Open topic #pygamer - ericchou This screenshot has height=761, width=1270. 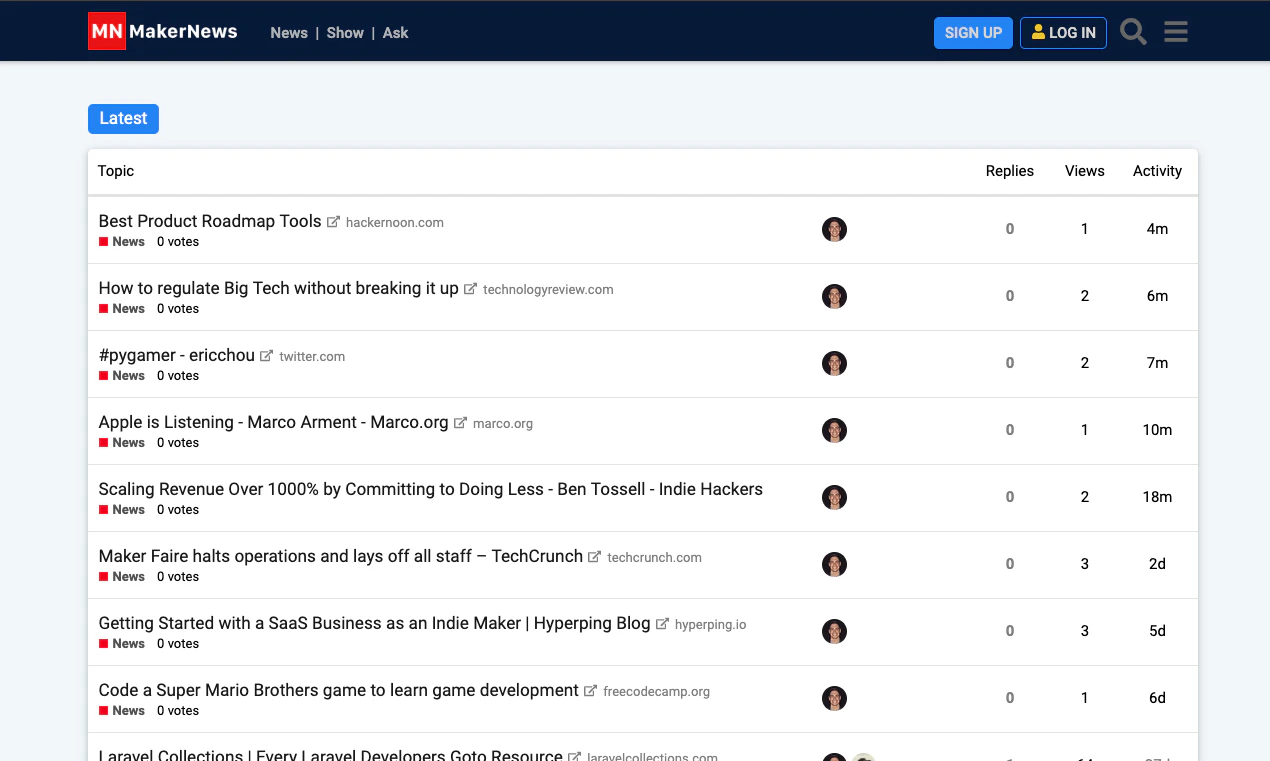coord(177,355)
